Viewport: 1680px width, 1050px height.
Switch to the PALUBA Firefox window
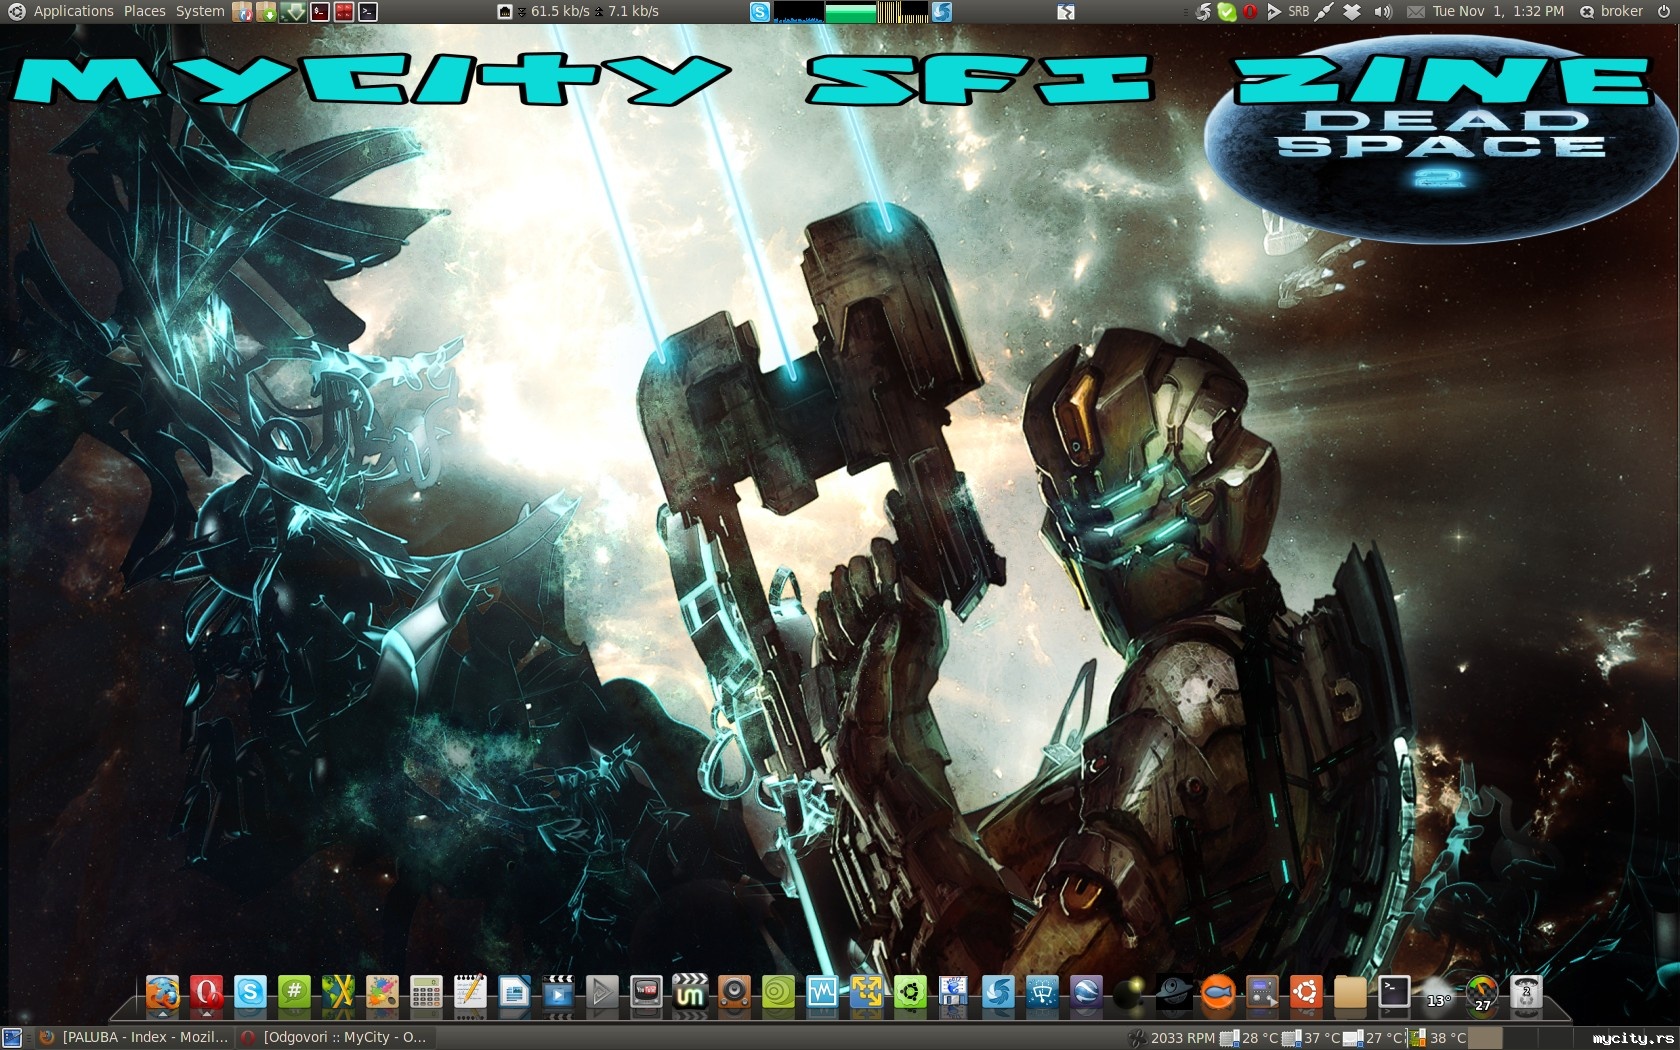coord(134,1037)
